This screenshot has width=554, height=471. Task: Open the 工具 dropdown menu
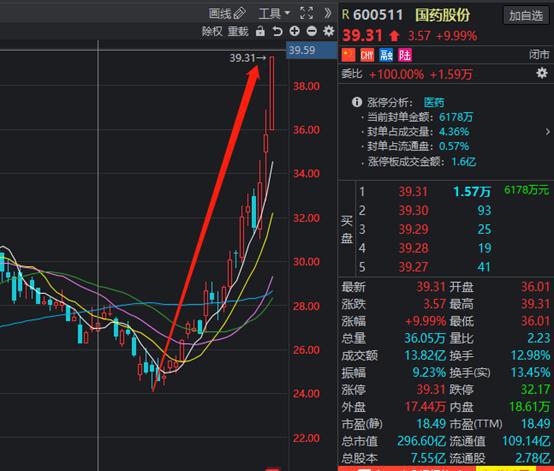point(275,13)
